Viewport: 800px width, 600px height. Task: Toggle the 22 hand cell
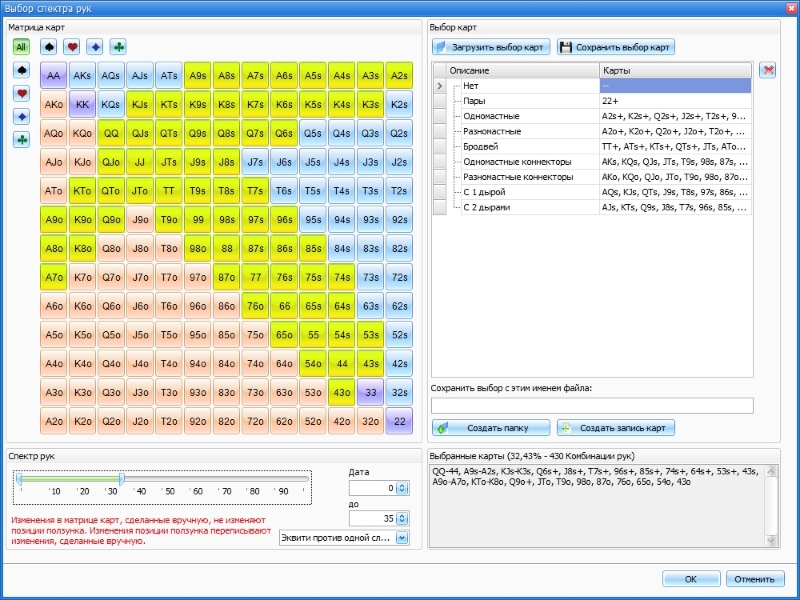pos(399,421)
